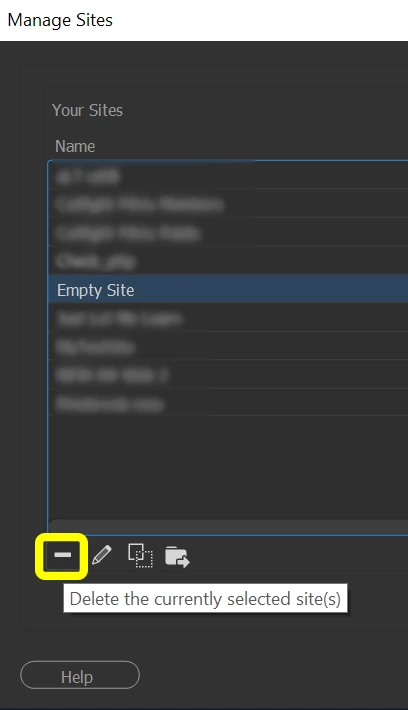Screen dimensions: 408x710
Task: Select the site three rows below Empty Site
Action: (228, 375)
